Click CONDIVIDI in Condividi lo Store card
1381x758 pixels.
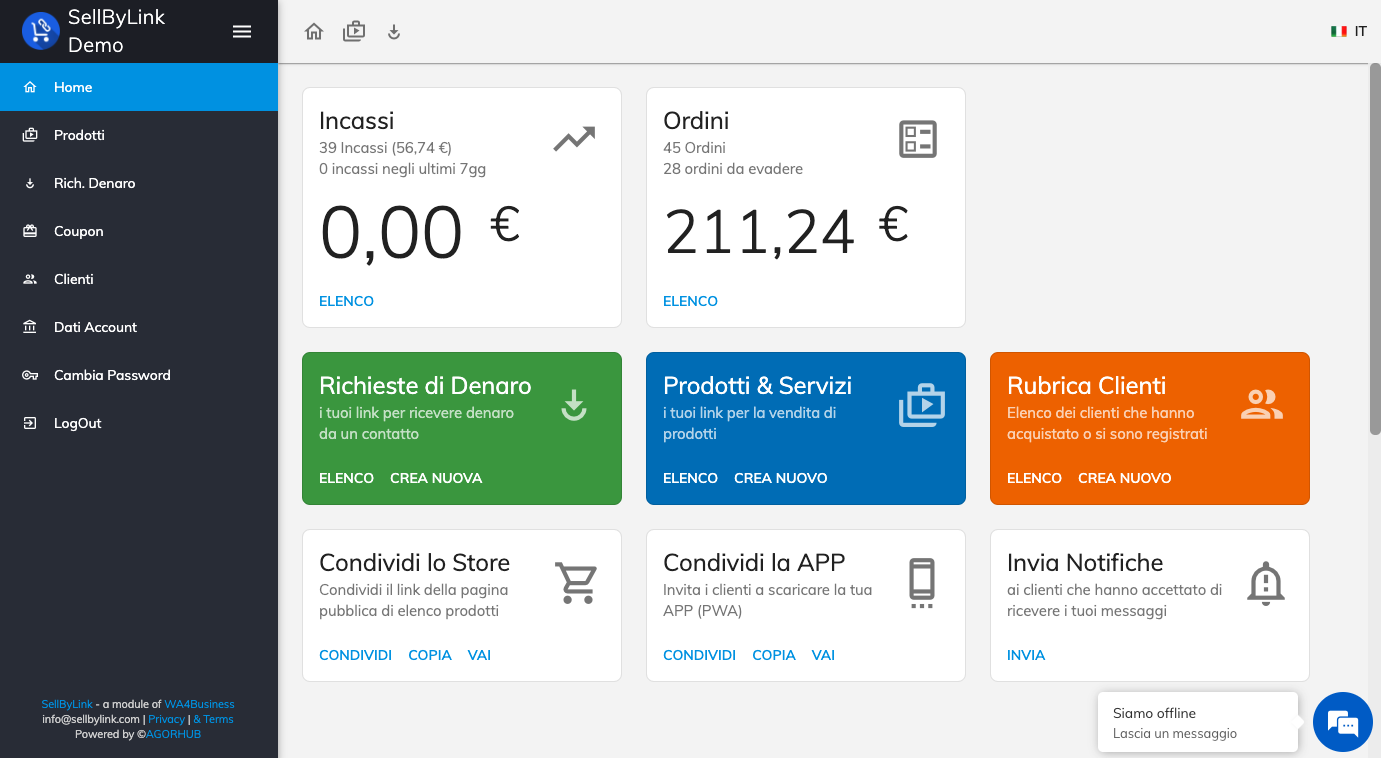point(355,655)
